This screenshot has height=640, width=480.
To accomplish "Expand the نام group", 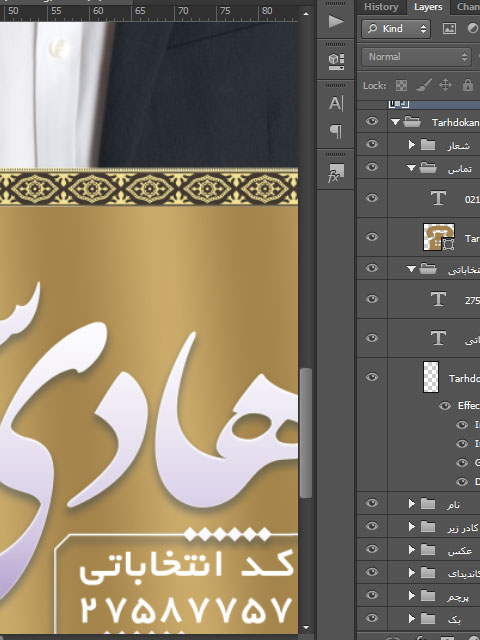I will pyautogui.click(x=412, y=504).
